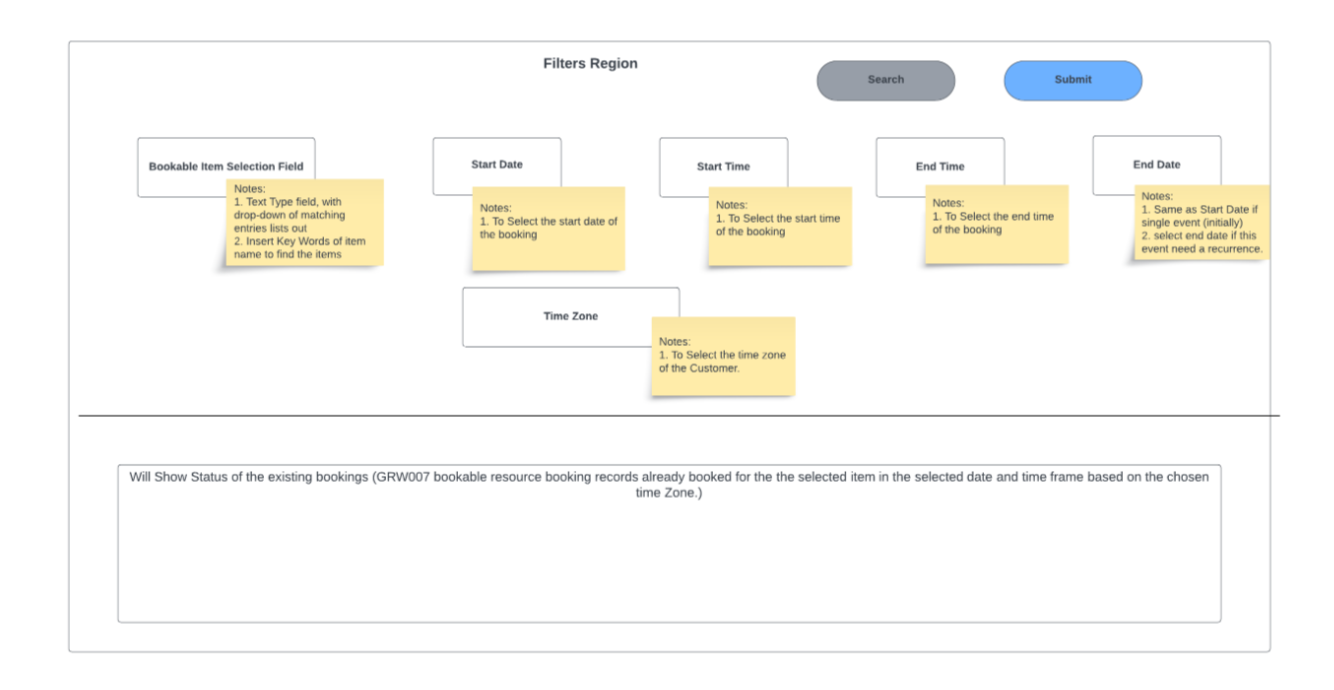Open the Start Date field
The width and height of the screenshot is (1334, 690).
pyautogui.click(x=496, y=163)
